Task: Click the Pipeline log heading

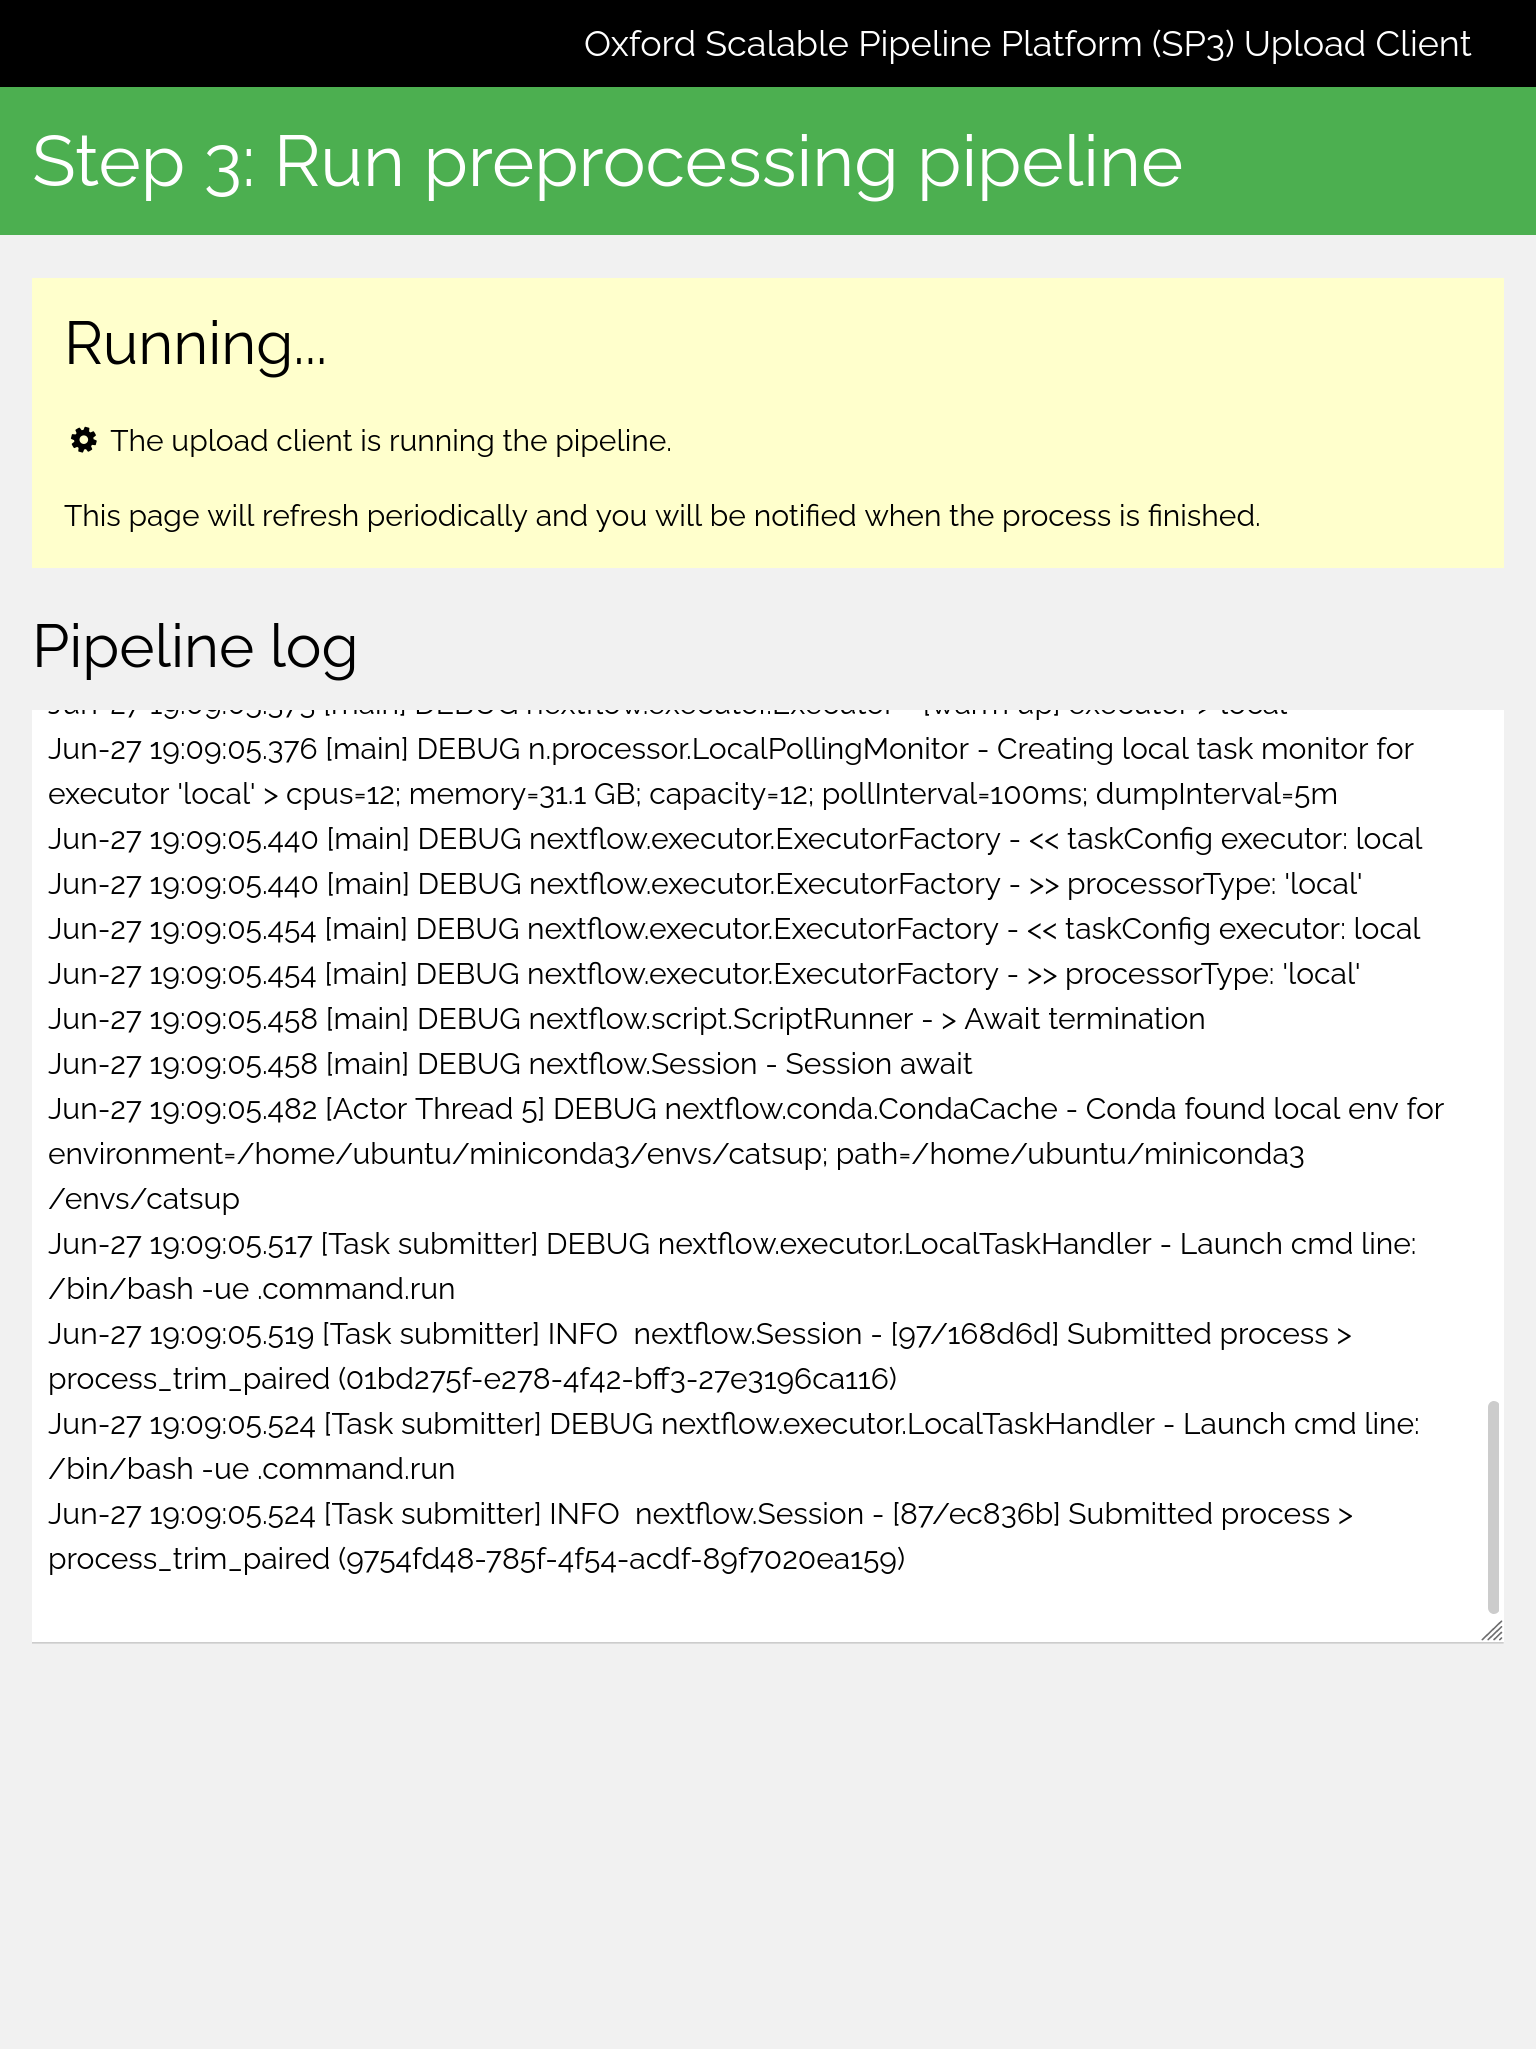Action: (x=195, y=646)
